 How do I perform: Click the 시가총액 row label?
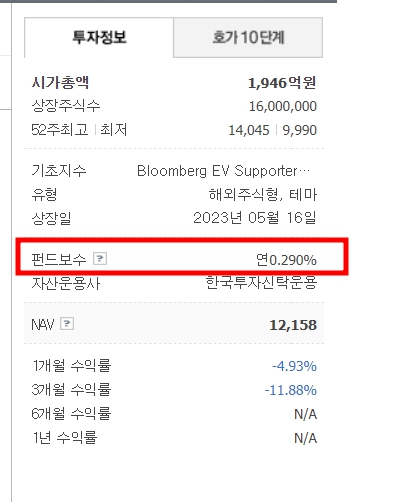tap(60, 82)
